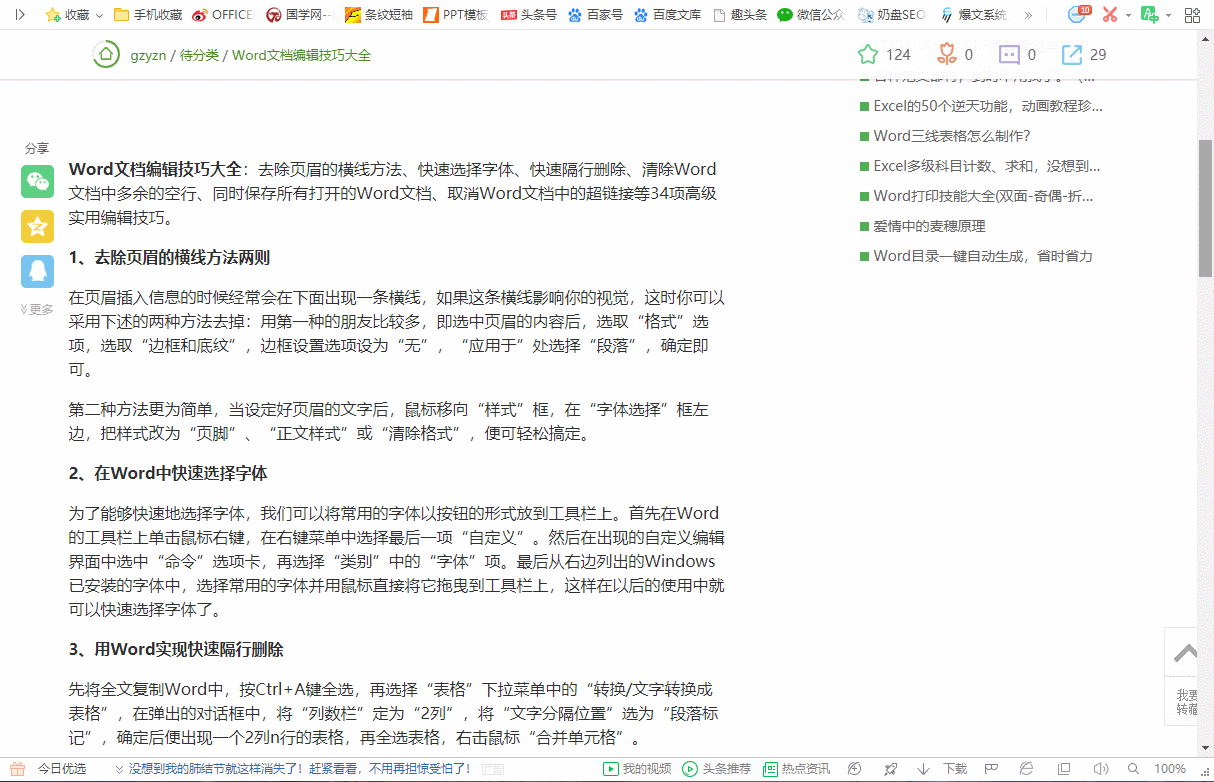
Task: Open article Word目录一键自动生成
Action: click(982, 255)
